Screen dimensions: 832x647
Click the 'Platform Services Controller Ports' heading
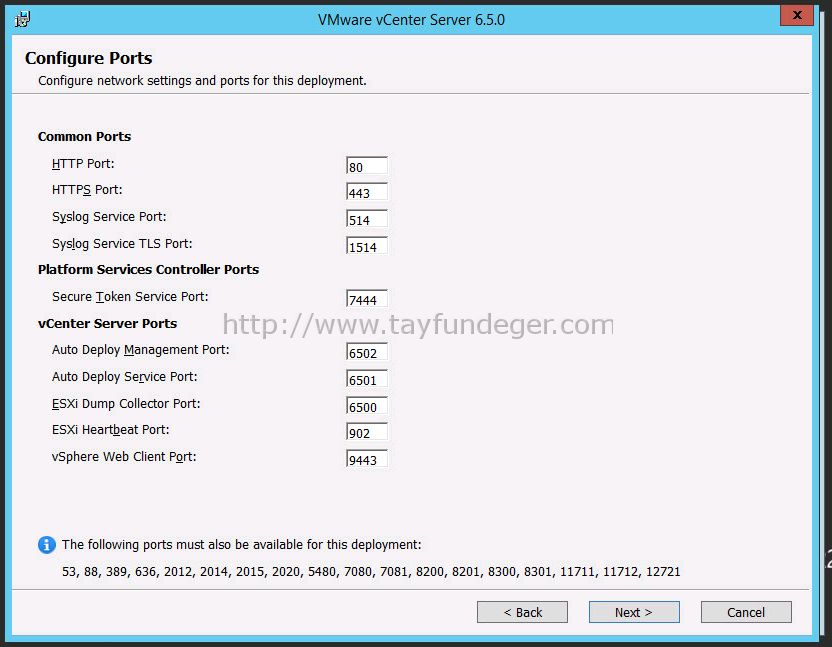point(149,270)
